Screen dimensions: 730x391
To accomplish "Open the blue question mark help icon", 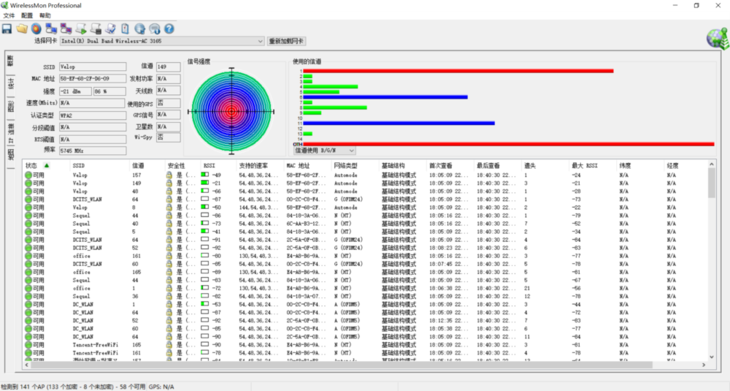I will (169, 29).
